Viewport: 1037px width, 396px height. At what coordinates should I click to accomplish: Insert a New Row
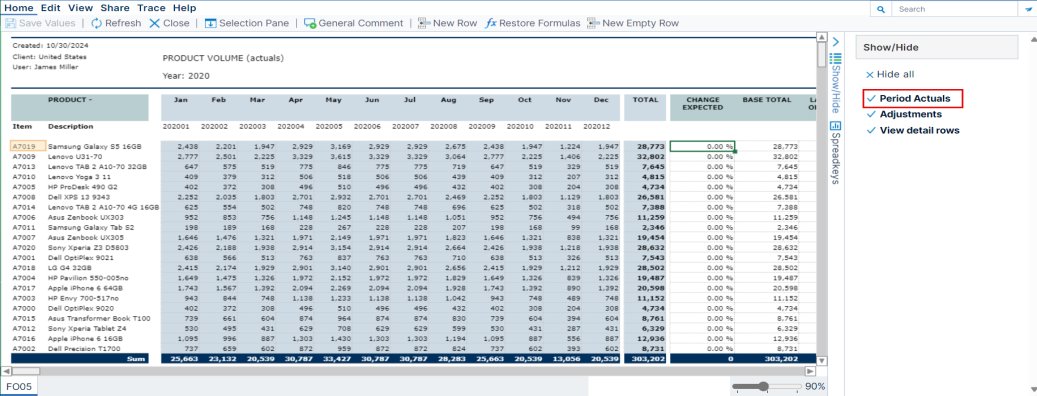click(447, 23)
